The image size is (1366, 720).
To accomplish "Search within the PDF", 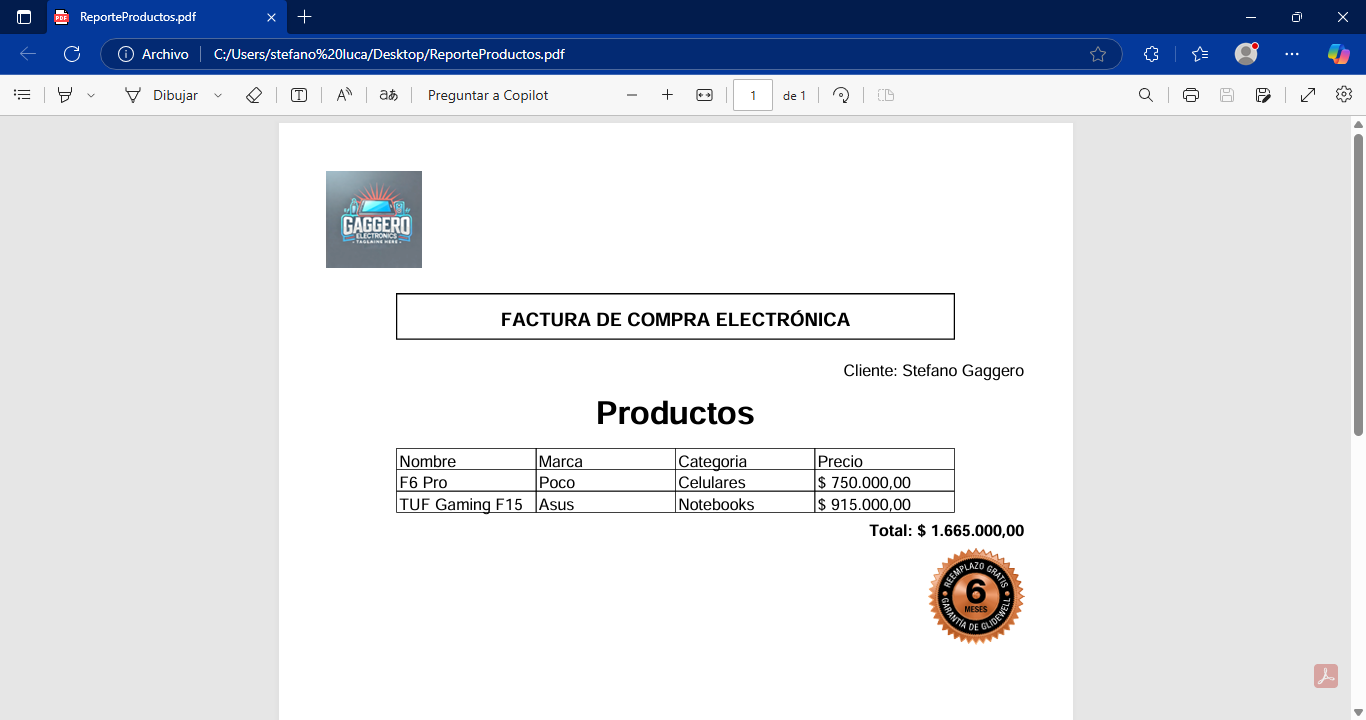I will [x=1146, y=95].
